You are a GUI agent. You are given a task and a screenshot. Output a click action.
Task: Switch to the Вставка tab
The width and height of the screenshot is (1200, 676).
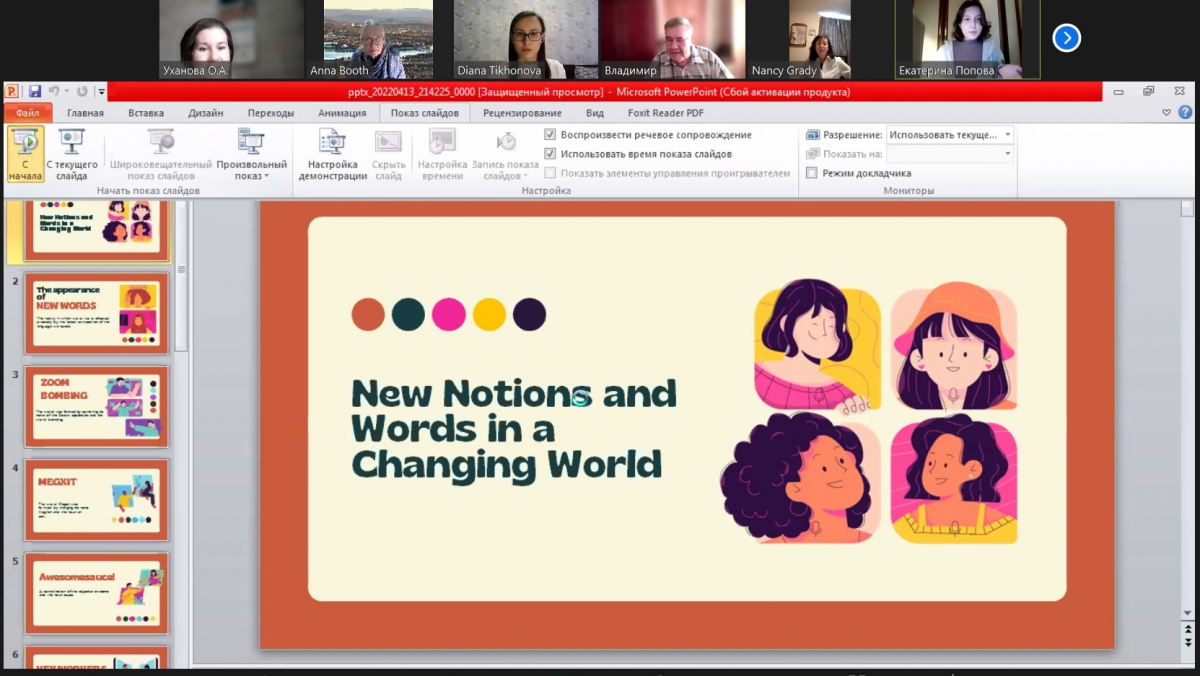146,113
